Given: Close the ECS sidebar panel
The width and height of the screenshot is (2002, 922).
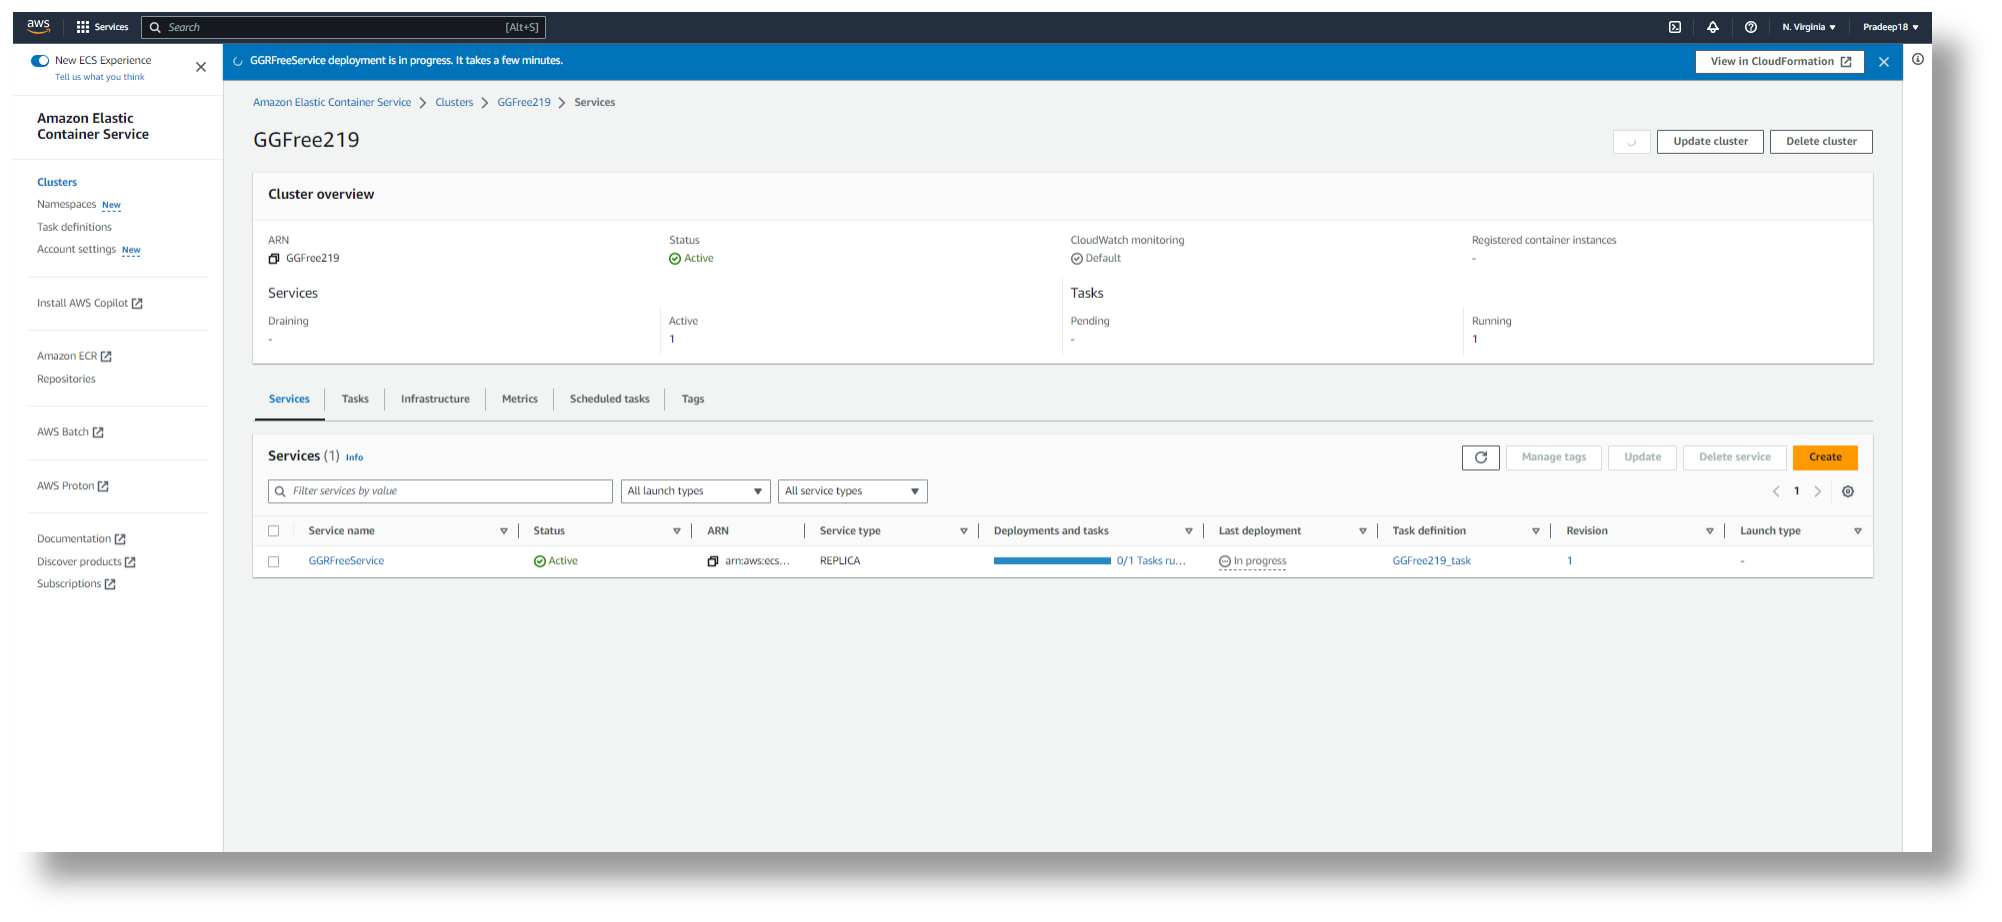Looking at the screenshot, I should pos(201,67).
